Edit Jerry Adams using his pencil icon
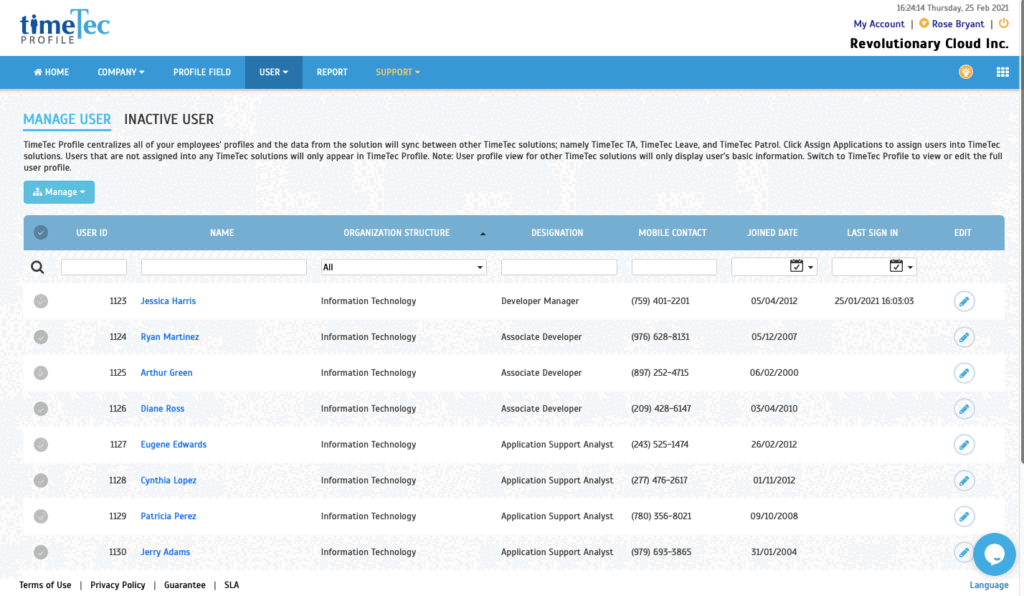Image resolution: width=1024 pixels, height=596 pixels. [963, 551]
